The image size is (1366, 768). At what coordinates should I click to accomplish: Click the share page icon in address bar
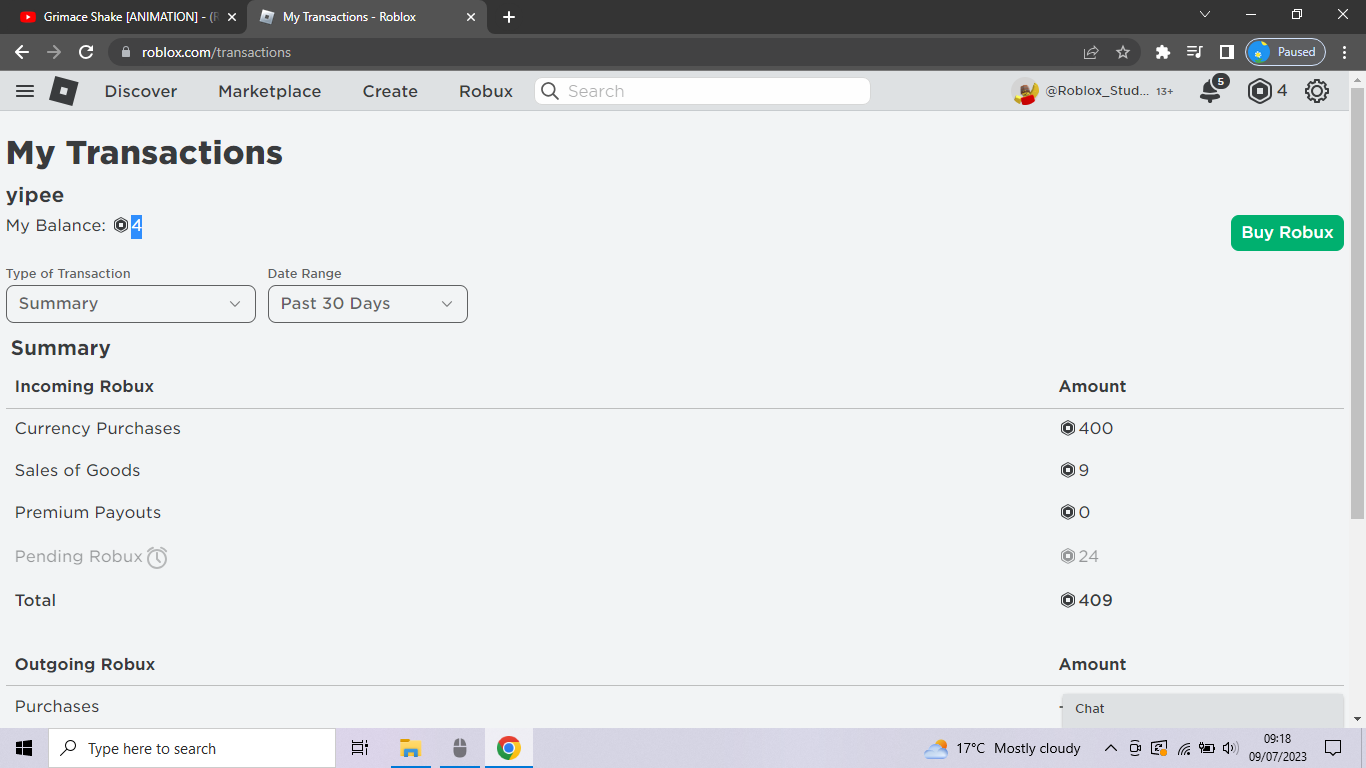point(1091,52)
